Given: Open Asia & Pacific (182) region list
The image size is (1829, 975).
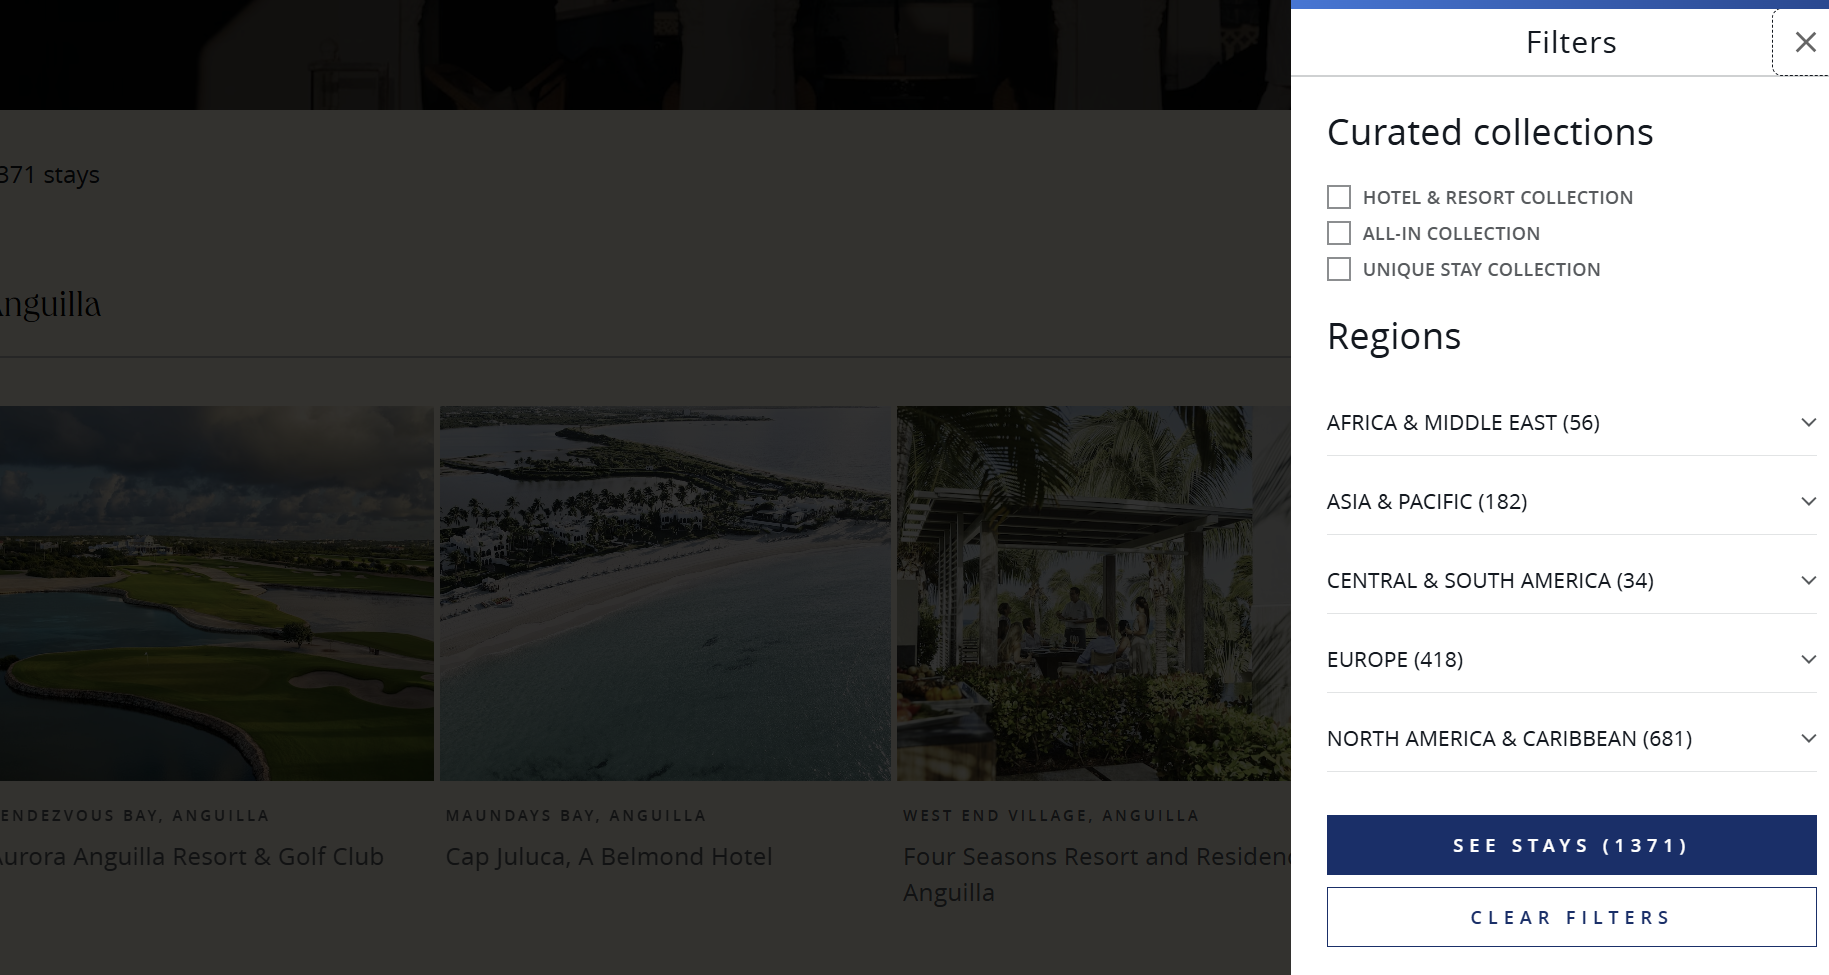Looking at the screenshot, I should tap(1427, 501).
